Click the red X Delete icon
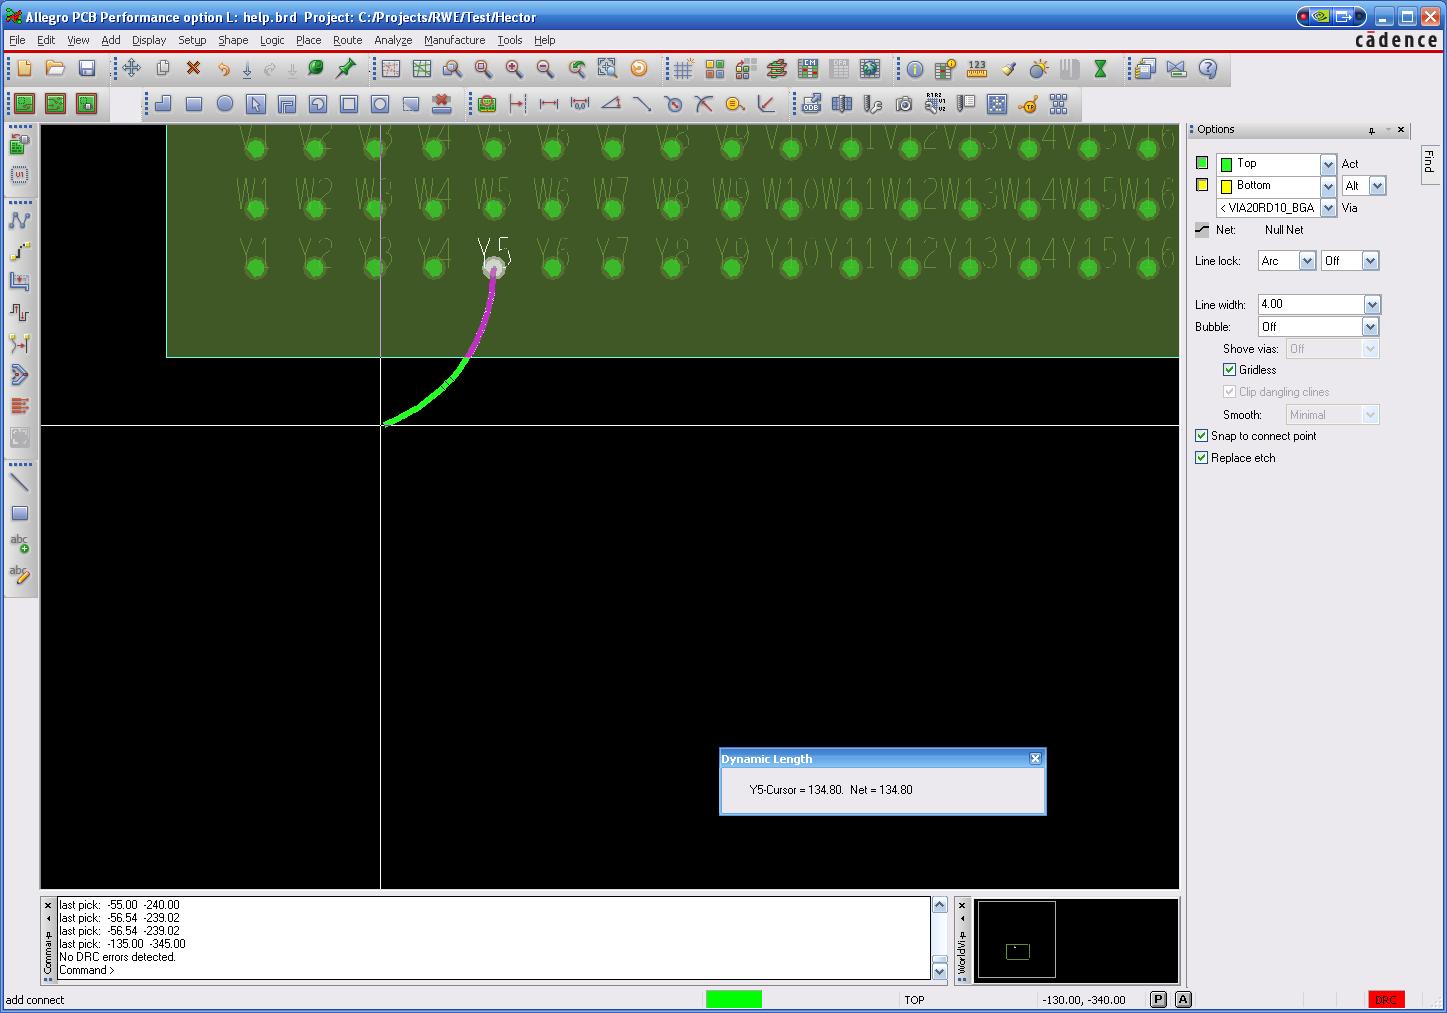This screenshot has width=1447, height=1013. [x=193, y=69]
